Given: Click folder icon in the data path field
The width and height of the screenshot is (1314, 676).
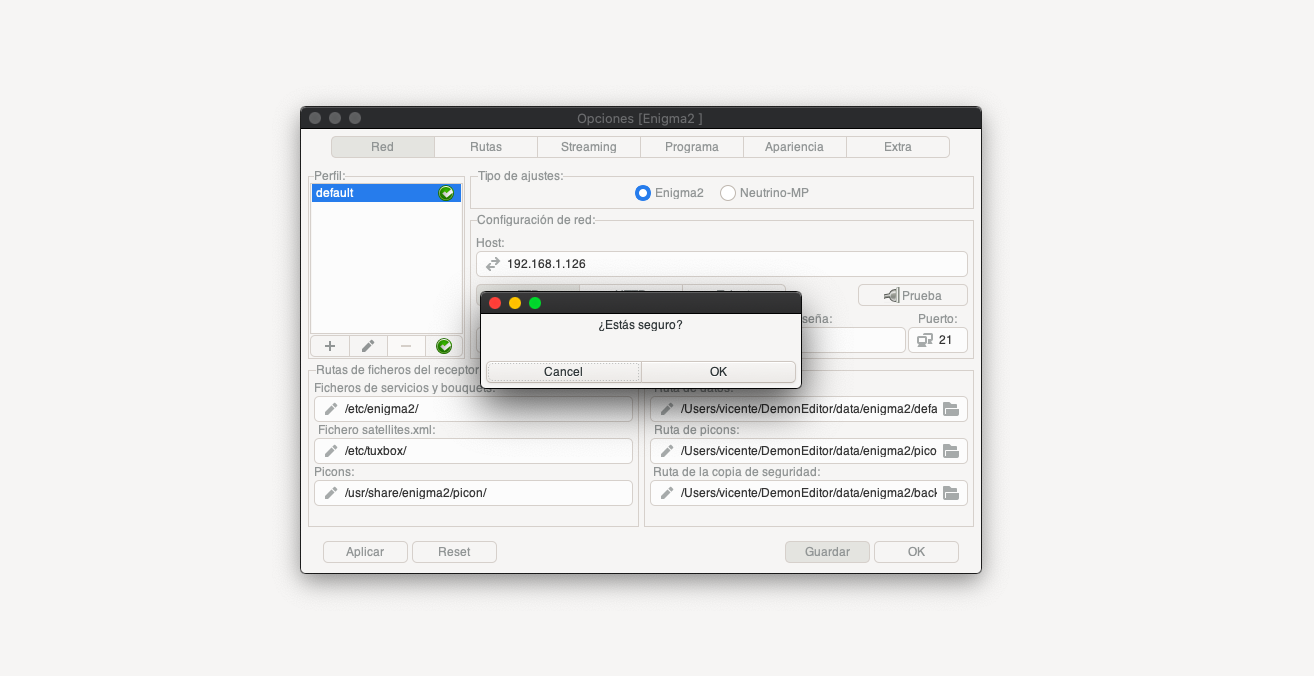Looking at the screenshot, I should click(951, 409).
